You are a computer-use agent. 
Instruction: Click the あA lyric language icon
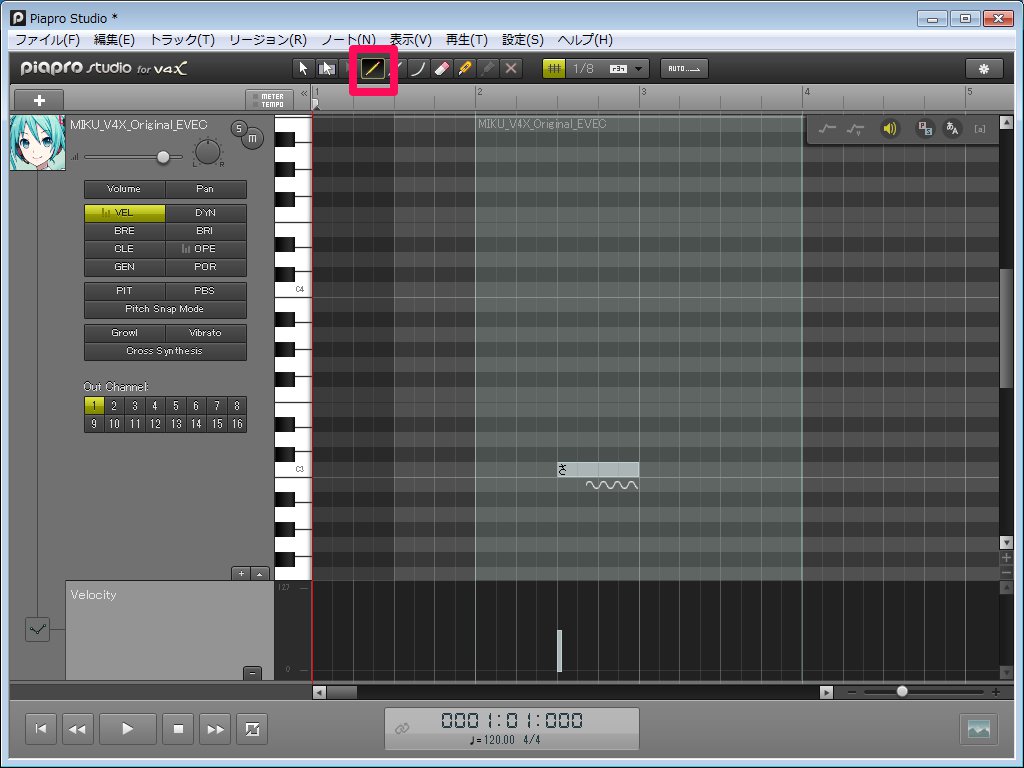pyautogui.click(x=952, y=129)
